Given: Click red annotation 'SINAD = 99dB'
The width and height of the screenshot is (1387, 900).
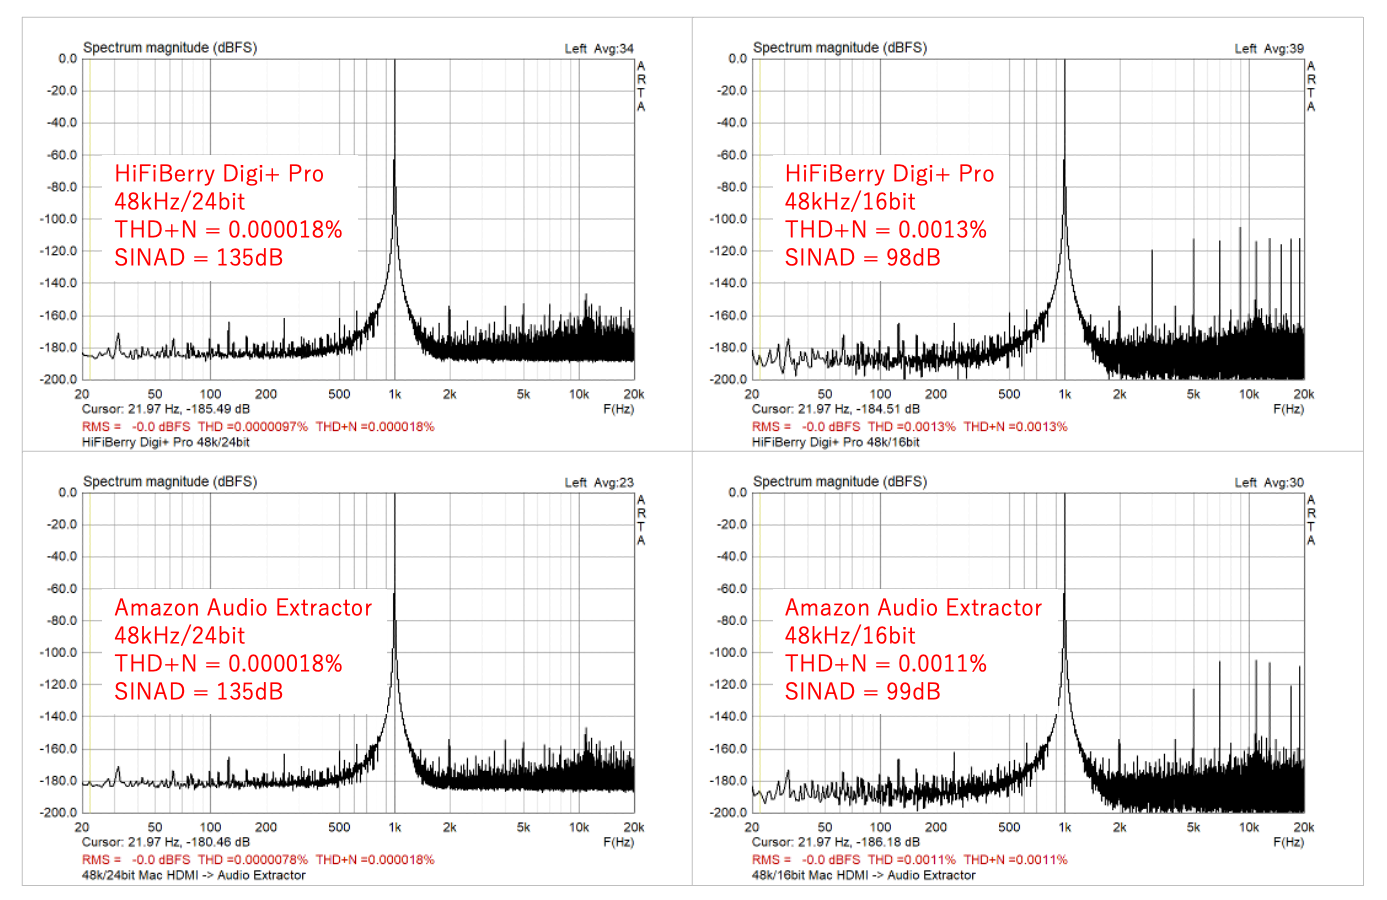Looking at the screenshot, I should [x=863, y=692].
